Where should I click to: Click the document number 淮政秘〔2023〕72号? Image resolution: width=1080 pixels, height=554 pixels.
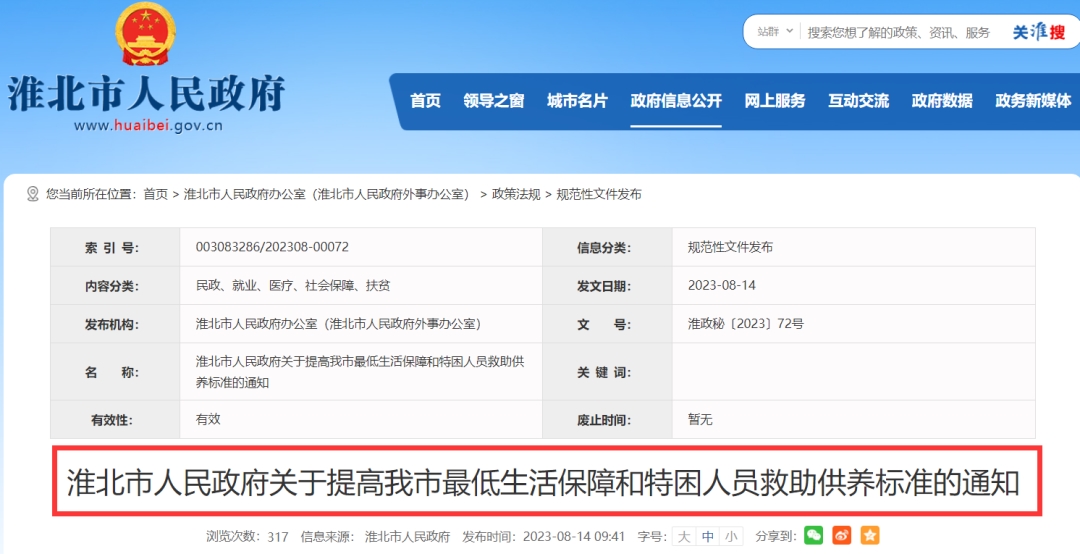[x=745, y=324]
